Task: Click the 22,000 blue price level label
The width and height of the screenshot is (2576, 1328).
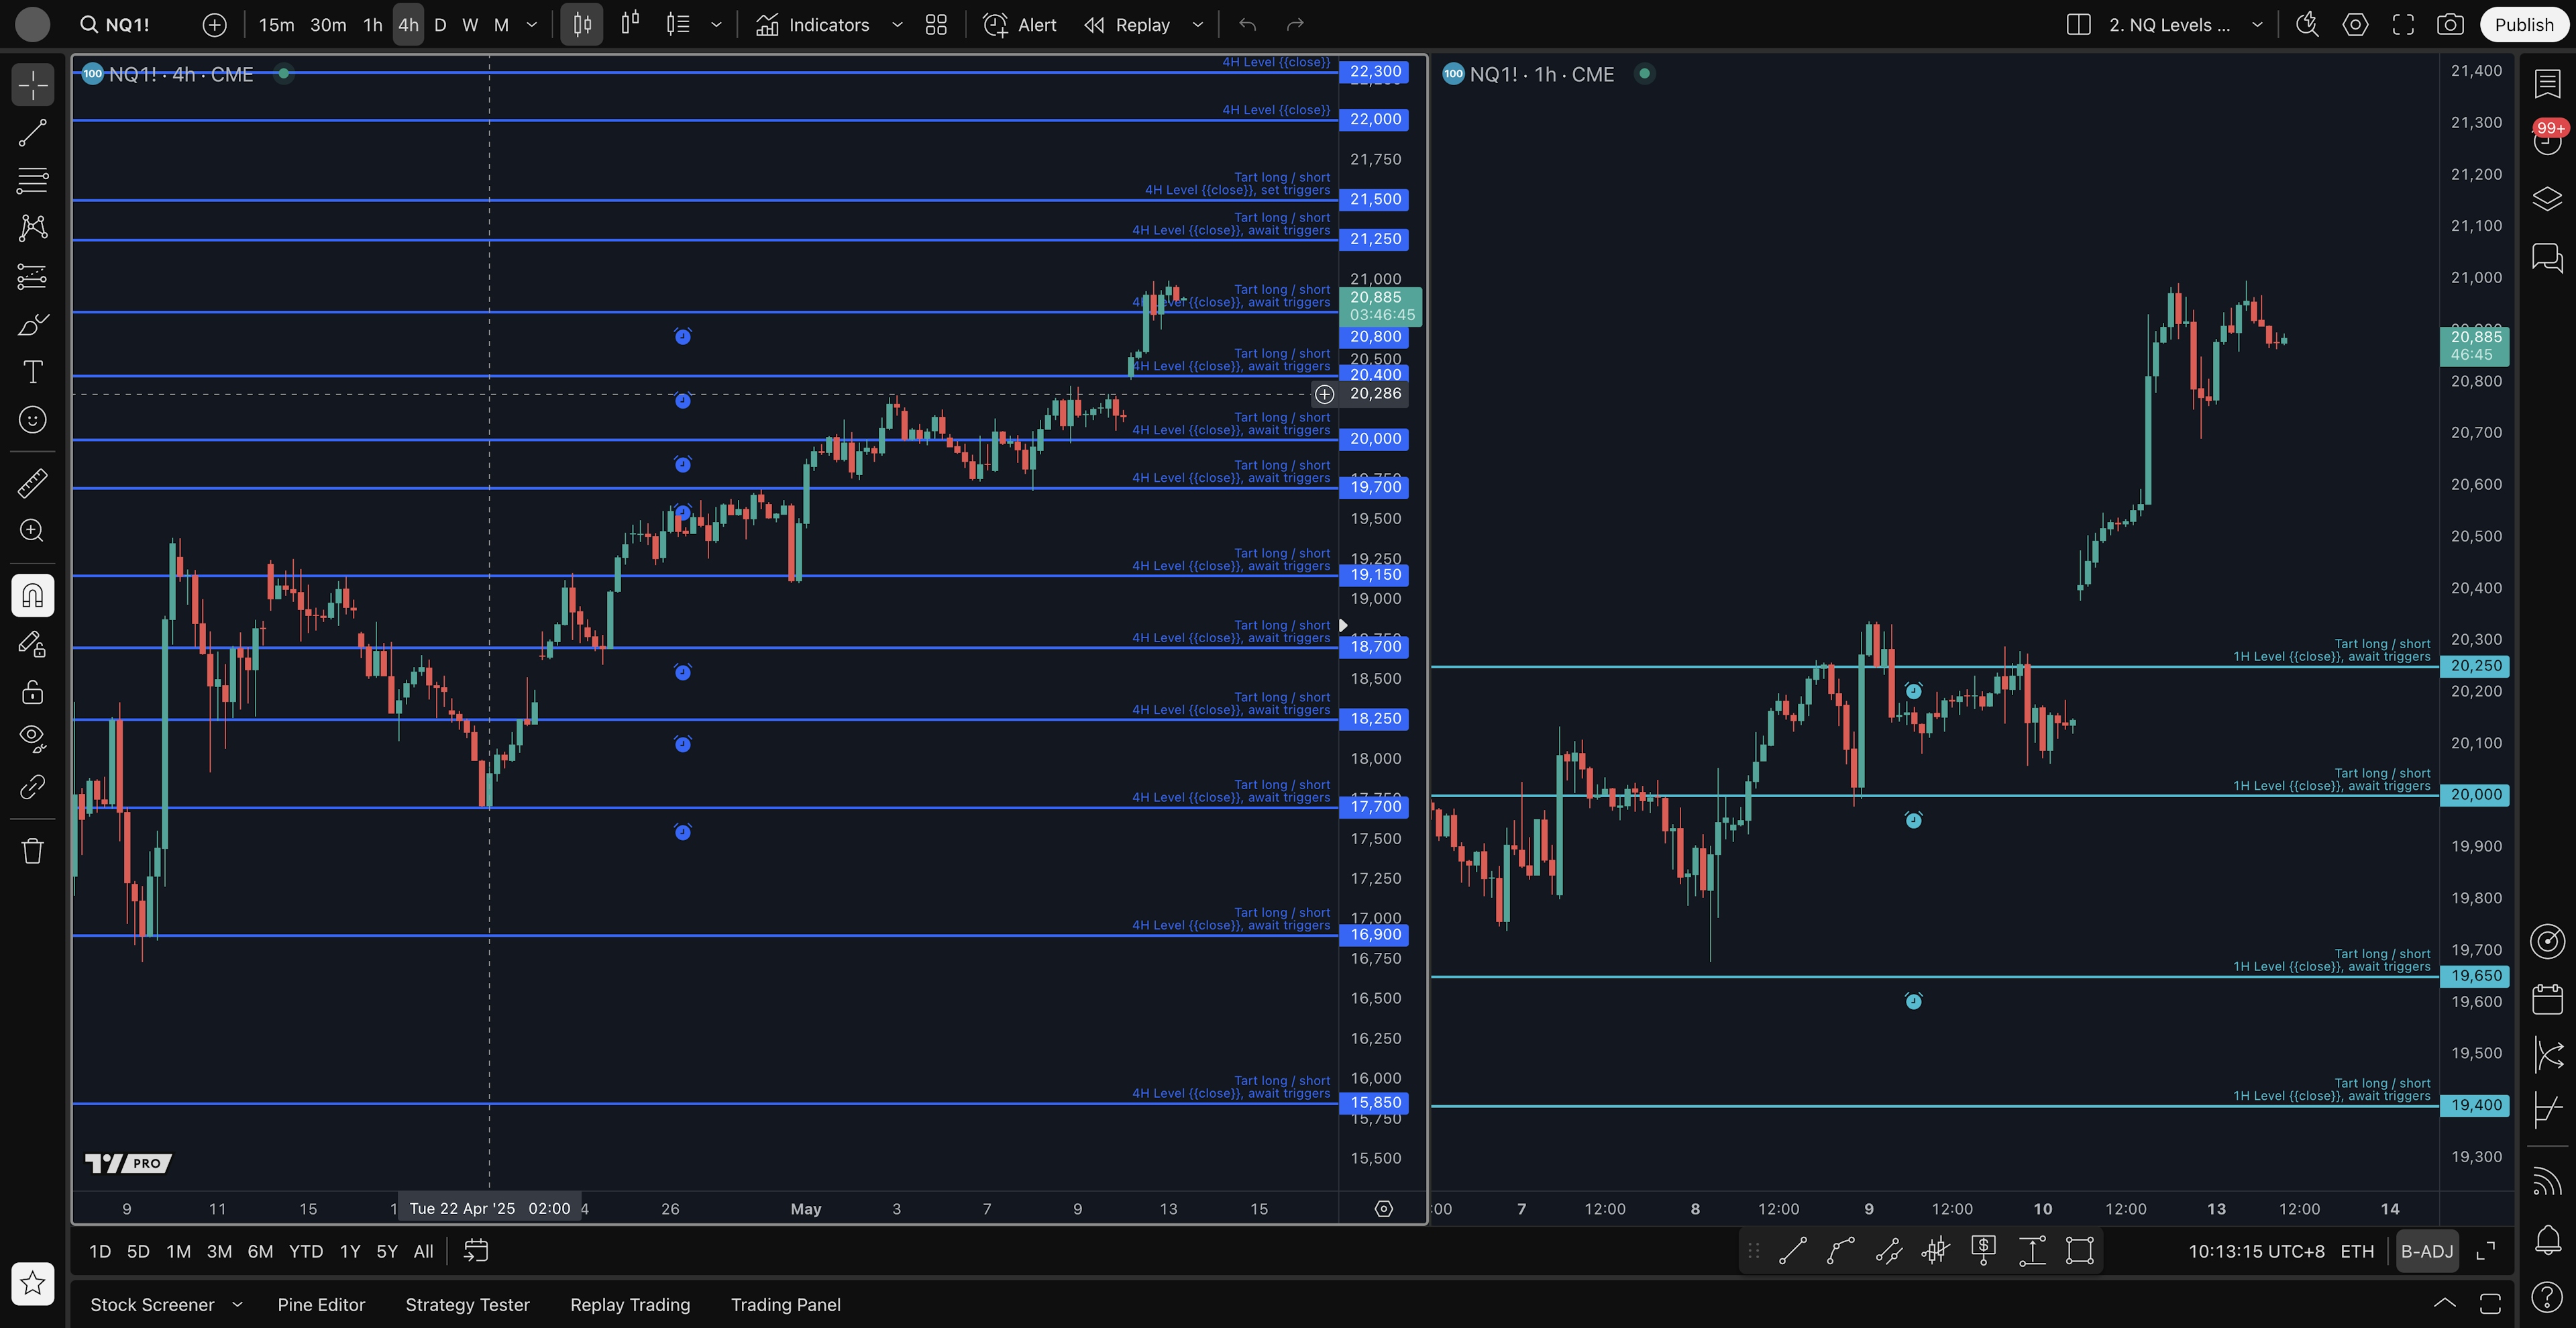Action: pos(1375,119)
